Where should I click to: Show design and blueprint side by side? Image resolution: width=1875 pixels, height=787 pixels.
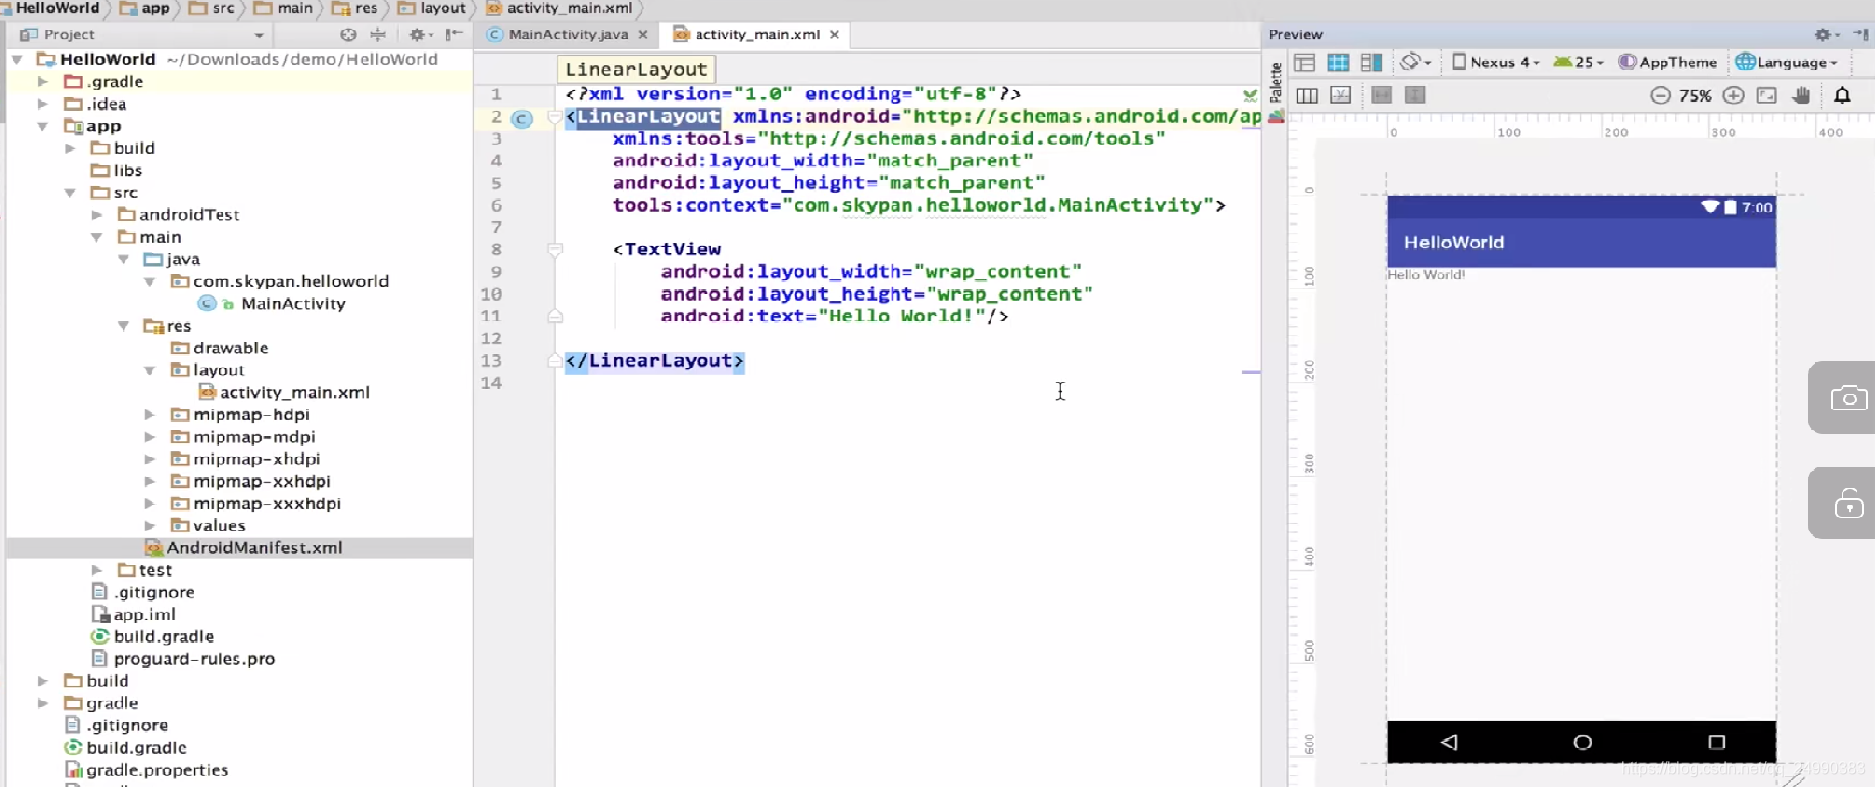(x=1371, y=63)
